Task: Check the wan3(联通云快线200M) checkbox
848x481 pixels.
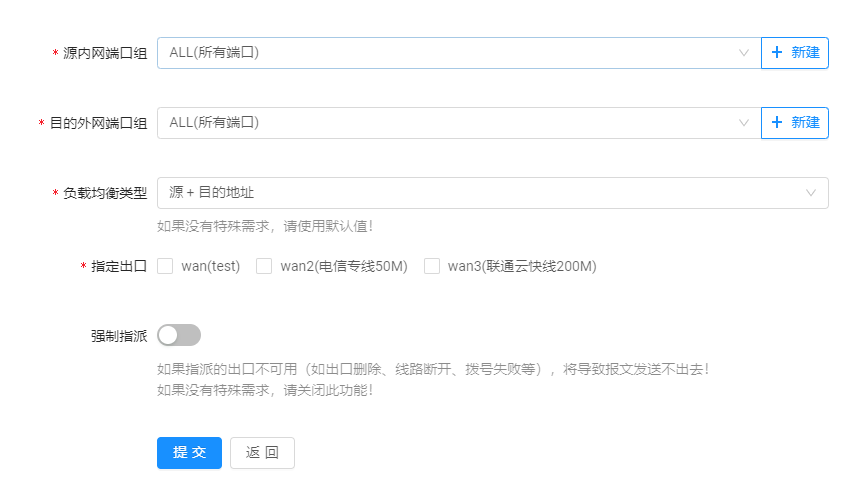Action: 432,266
